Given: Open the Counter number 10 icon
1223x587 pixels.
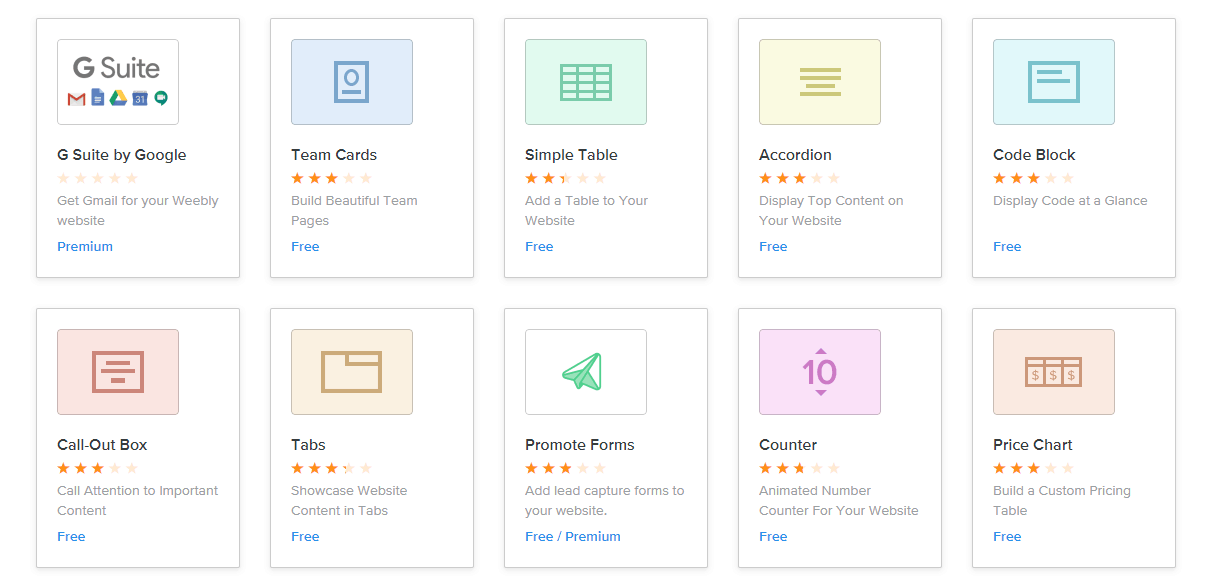Looking at the screenshot, I should (820, 372).
